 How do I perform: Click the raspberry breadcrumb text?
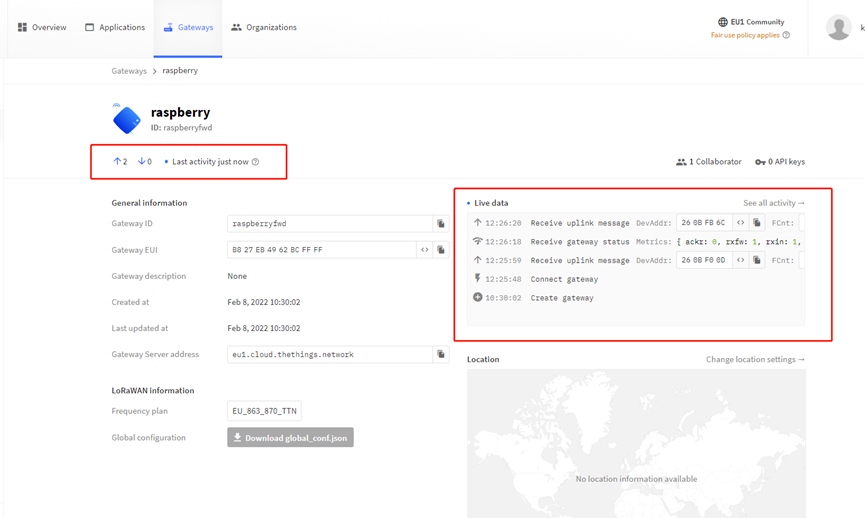[x=180, y=71]
